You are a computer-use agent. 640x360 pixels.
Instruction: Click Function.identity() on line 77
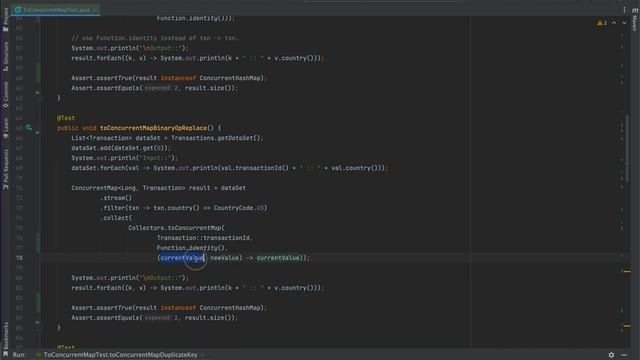[x=191, y=248]
